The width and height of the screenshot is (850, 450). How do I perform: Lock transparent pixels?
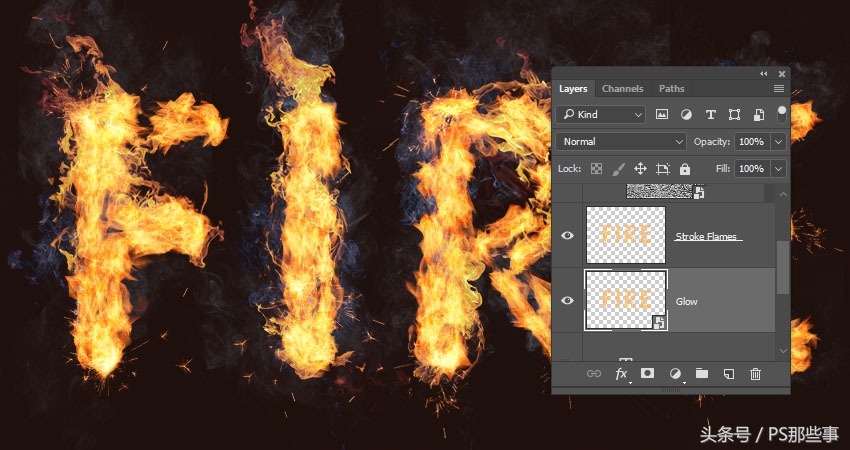[x=596, y=169]
